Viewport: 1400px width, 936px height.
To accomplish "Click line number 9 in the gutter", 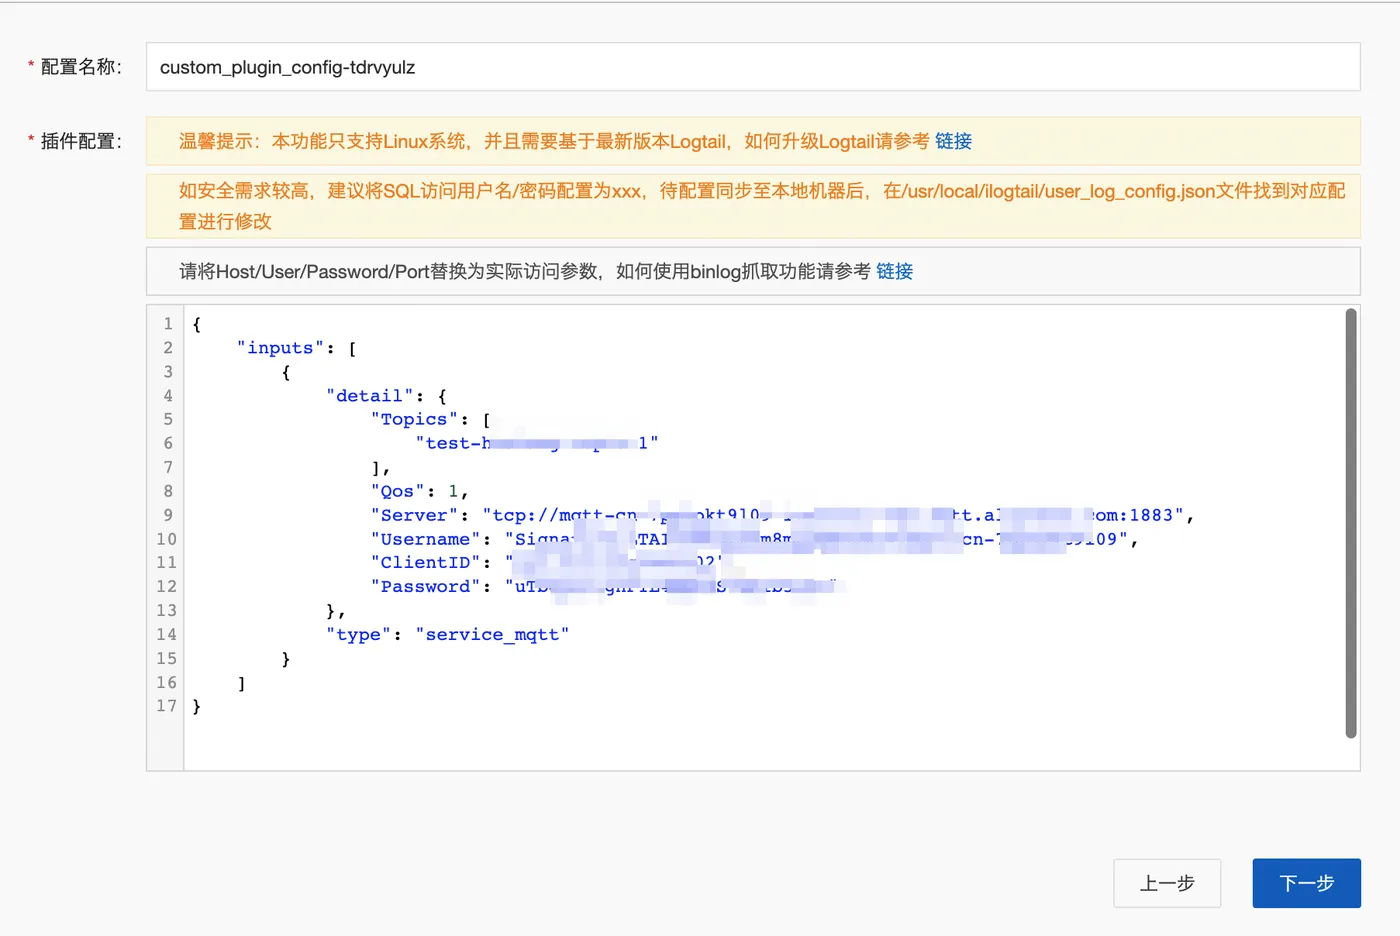I will click(168, 515).
